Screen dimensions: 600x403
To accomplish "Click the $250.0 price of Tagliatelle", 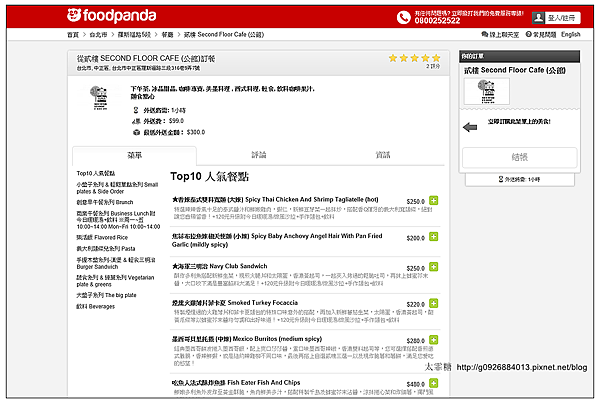I will [416, 201].
